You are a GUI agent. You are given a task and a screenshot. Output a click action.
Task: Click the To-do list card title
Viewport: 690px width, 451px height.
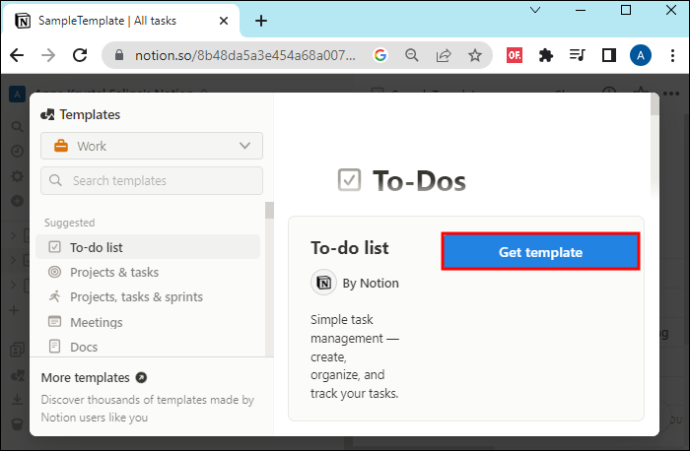click(x=350, y=248)
